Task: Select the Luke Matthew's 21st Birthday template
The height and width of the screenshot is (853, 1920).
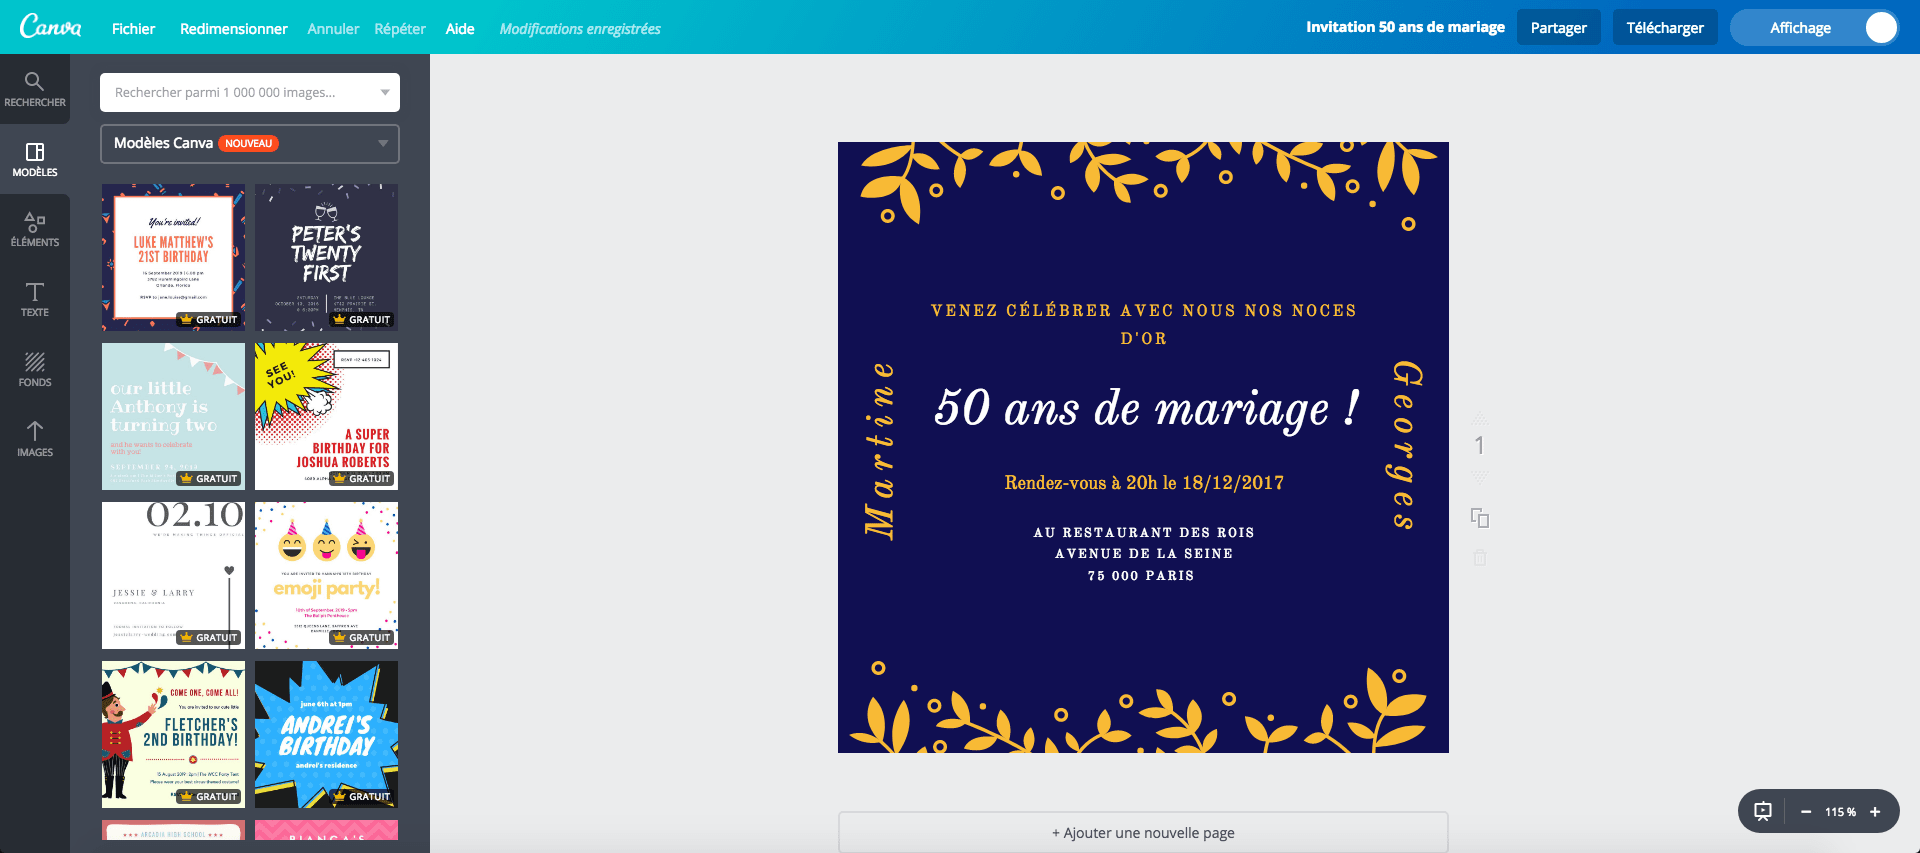Action: [x=173, y=257]
